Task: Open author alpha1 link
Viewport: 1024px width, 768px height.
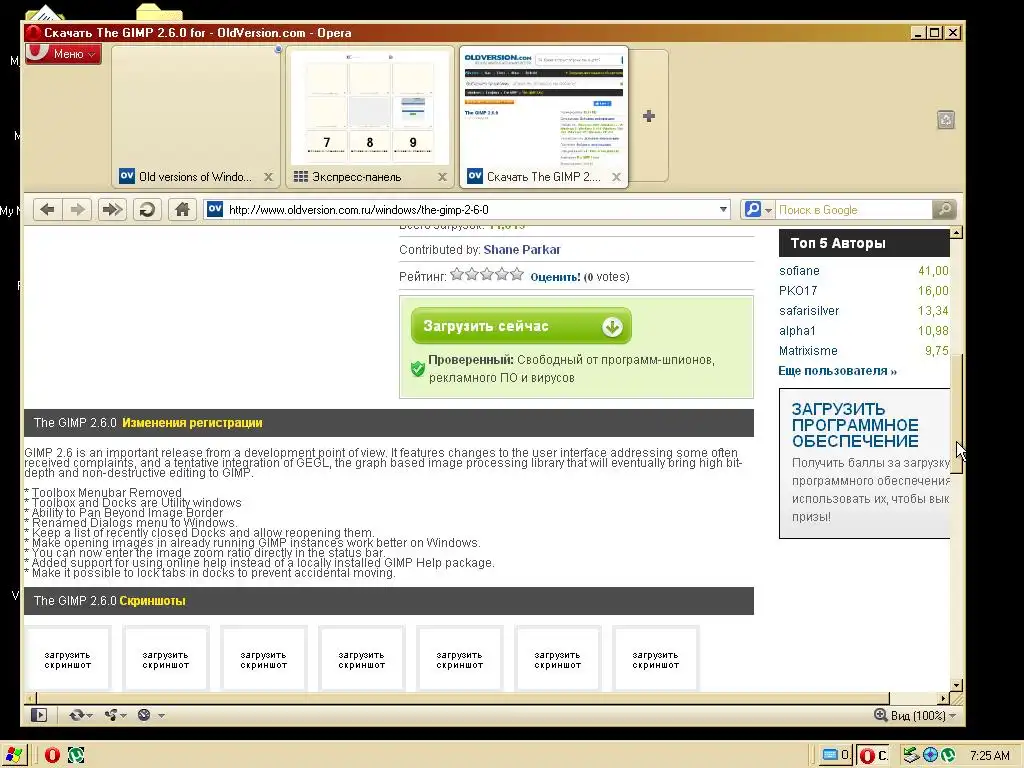Action: 797,331
